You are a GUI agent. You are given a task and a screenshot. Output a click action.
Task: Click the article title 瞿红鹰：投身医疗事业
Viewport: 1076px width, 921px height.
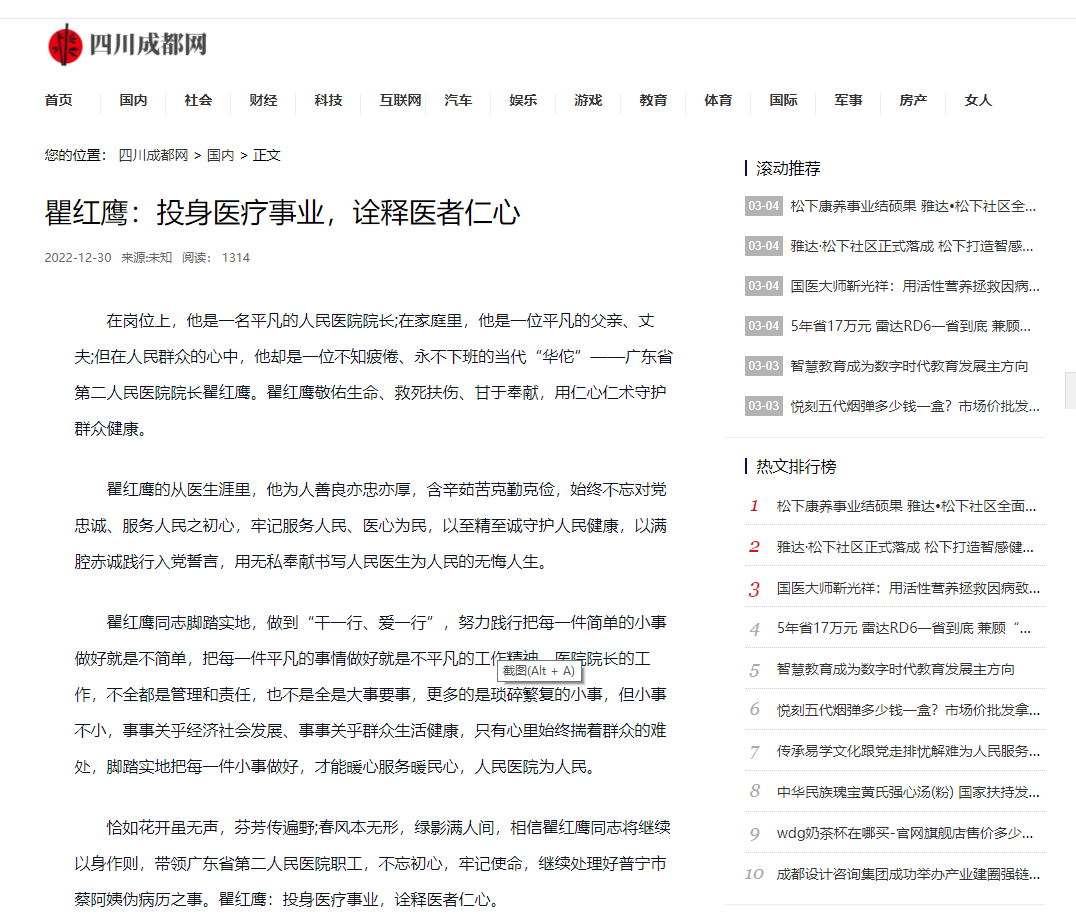282,212
